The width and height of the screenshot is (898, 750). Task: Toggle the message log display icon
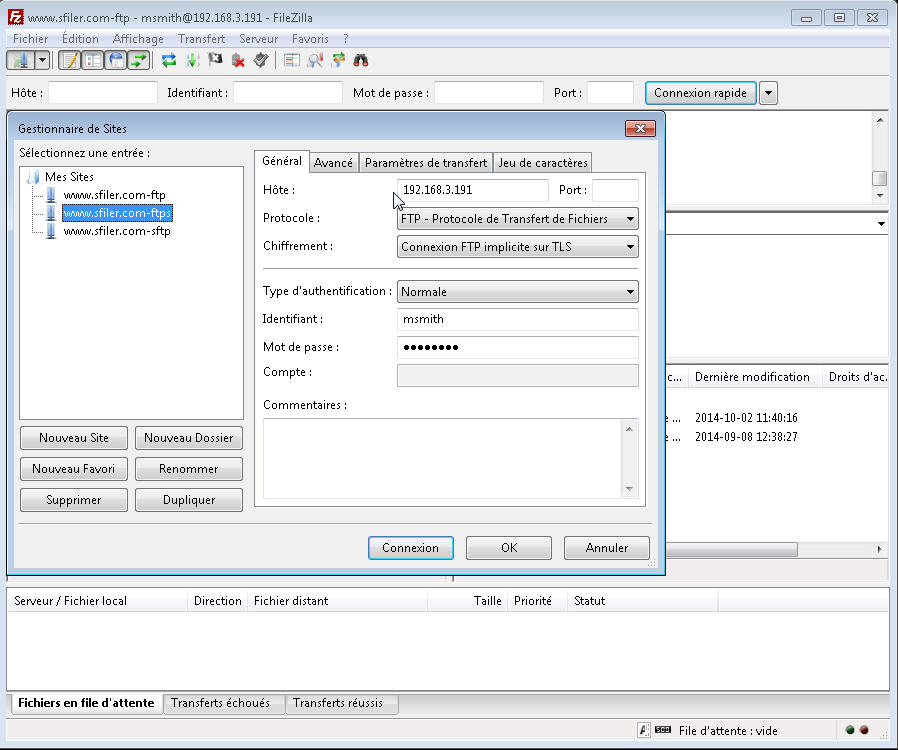(70, 60)
